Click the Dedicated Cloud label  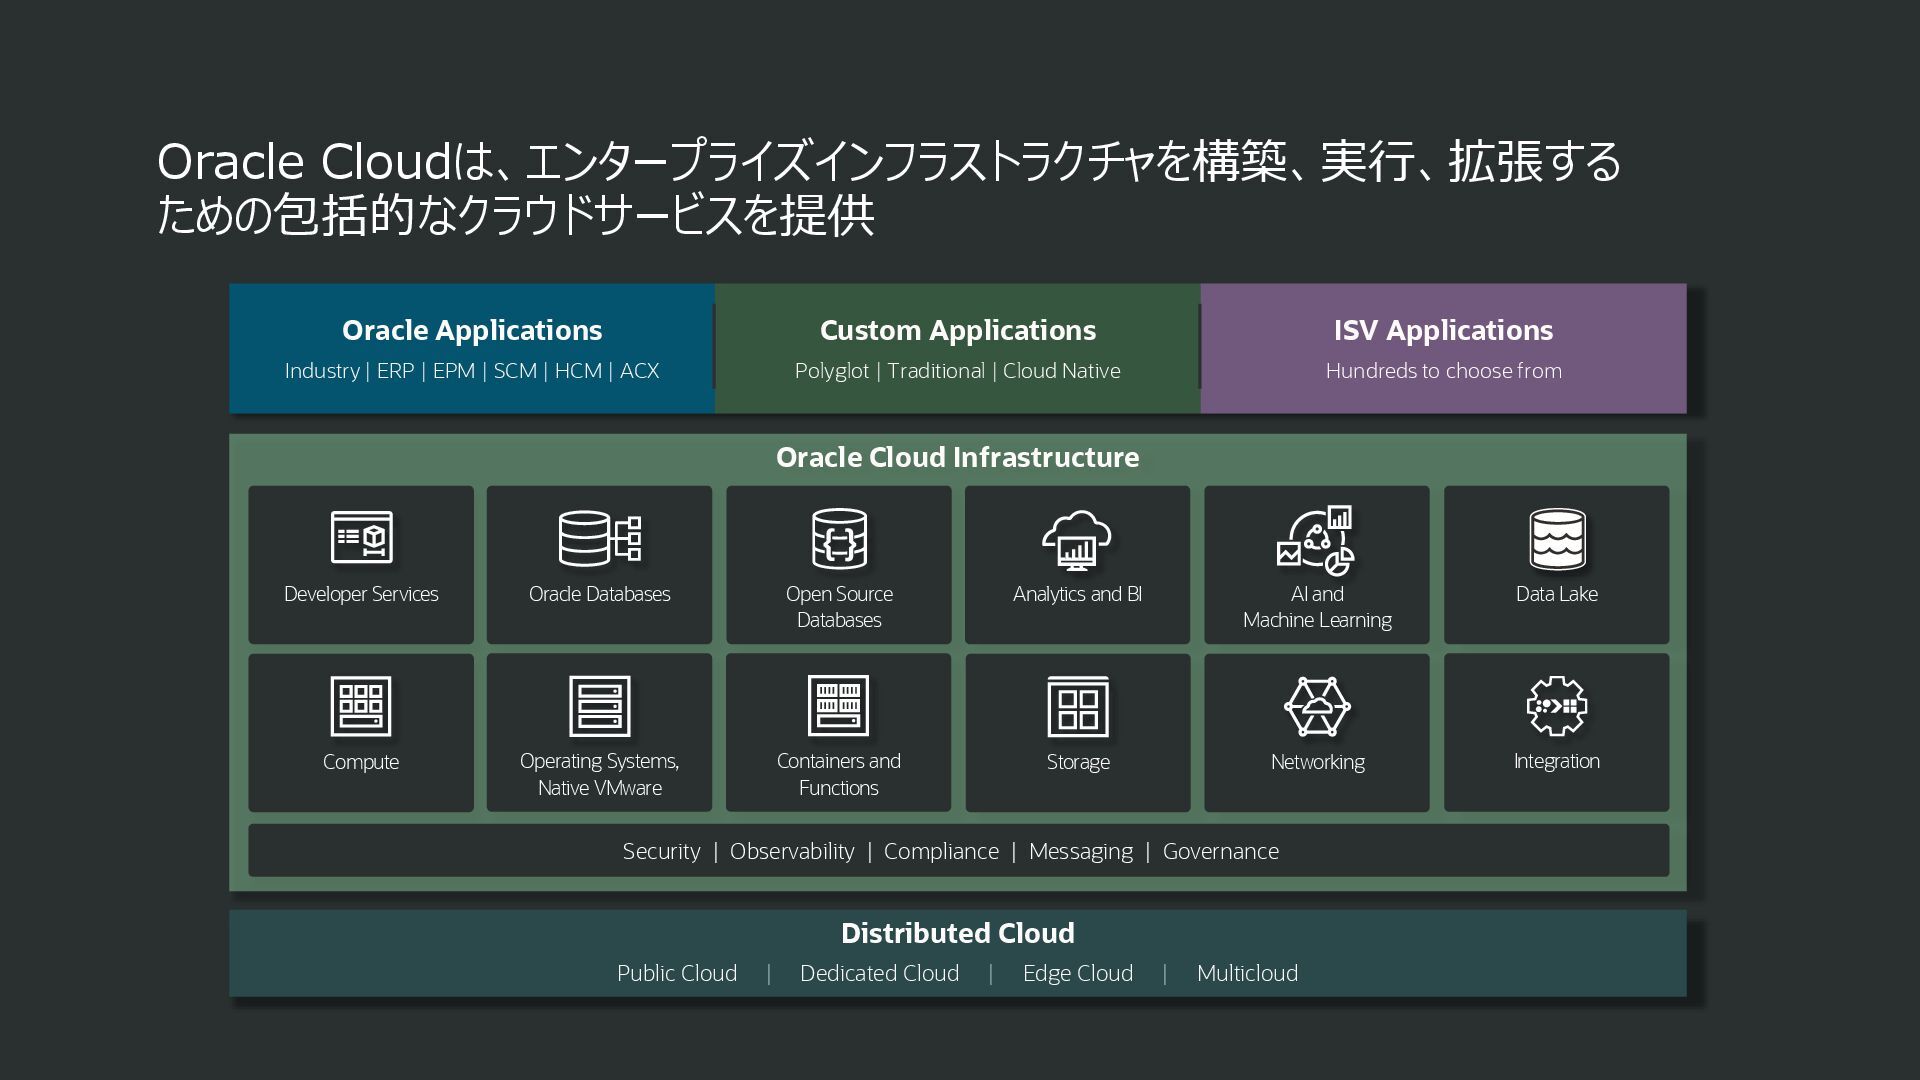click(x=879, y=973)
